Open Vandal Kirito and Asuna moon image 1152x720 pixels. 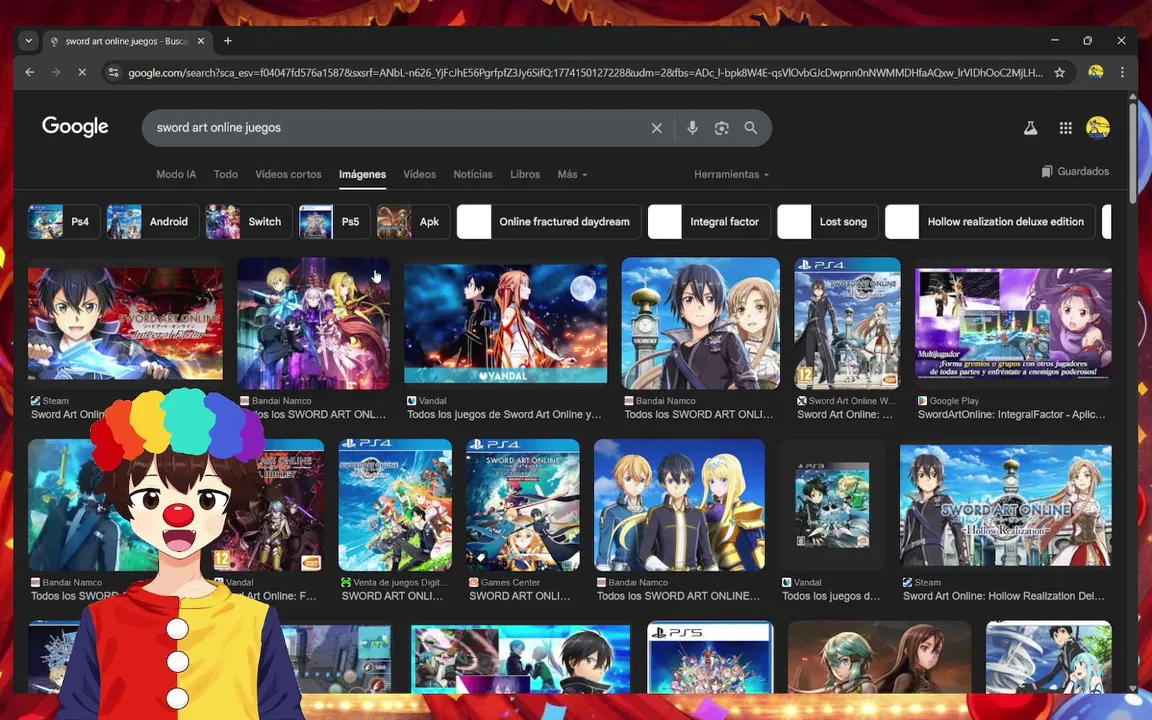tap(505, 324)
